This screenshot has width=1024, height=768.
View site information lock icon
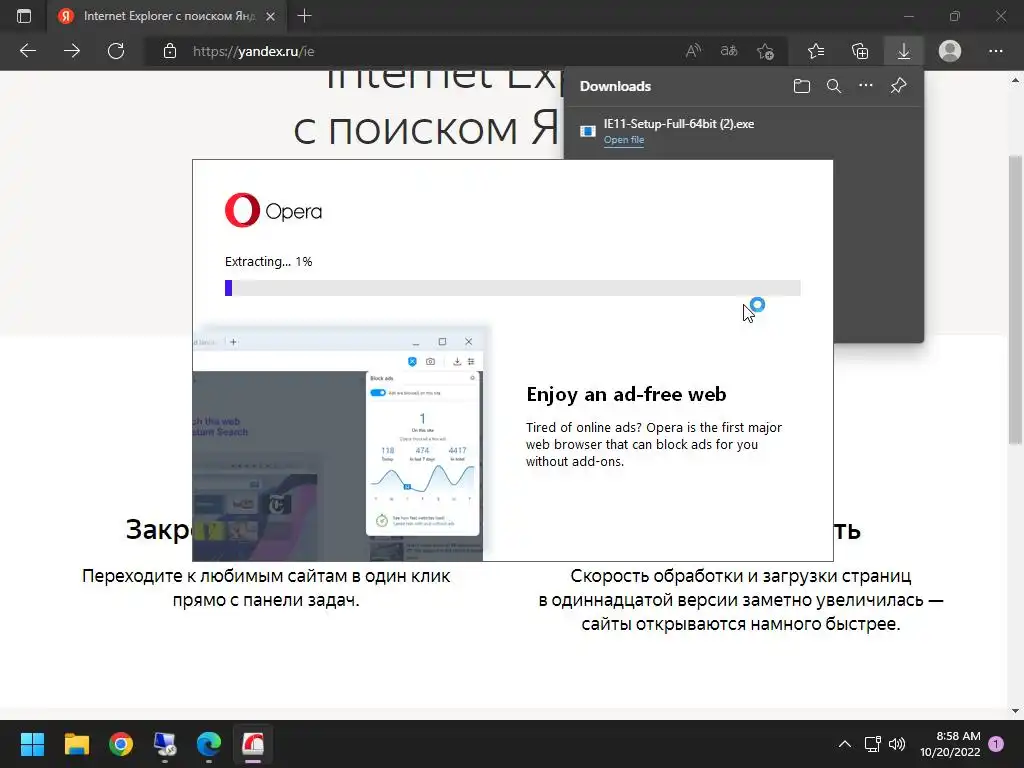(170, 51)
